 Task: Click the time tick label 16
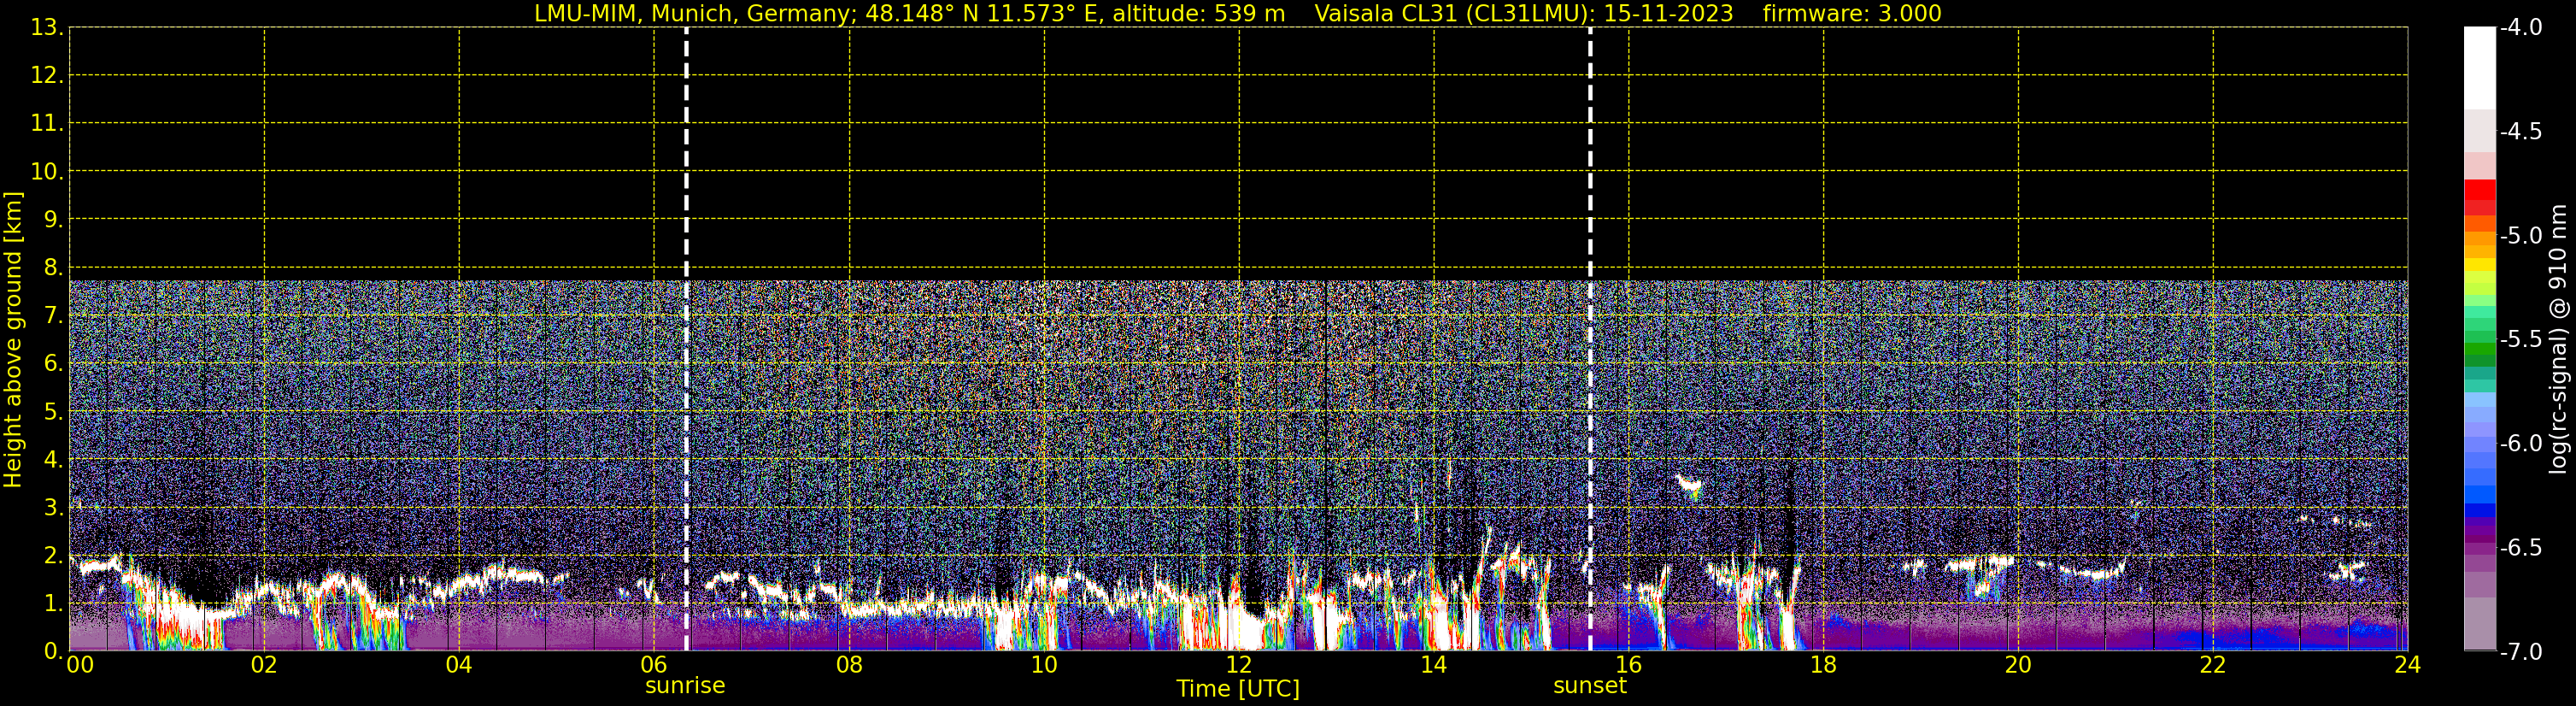(1629, 666)
